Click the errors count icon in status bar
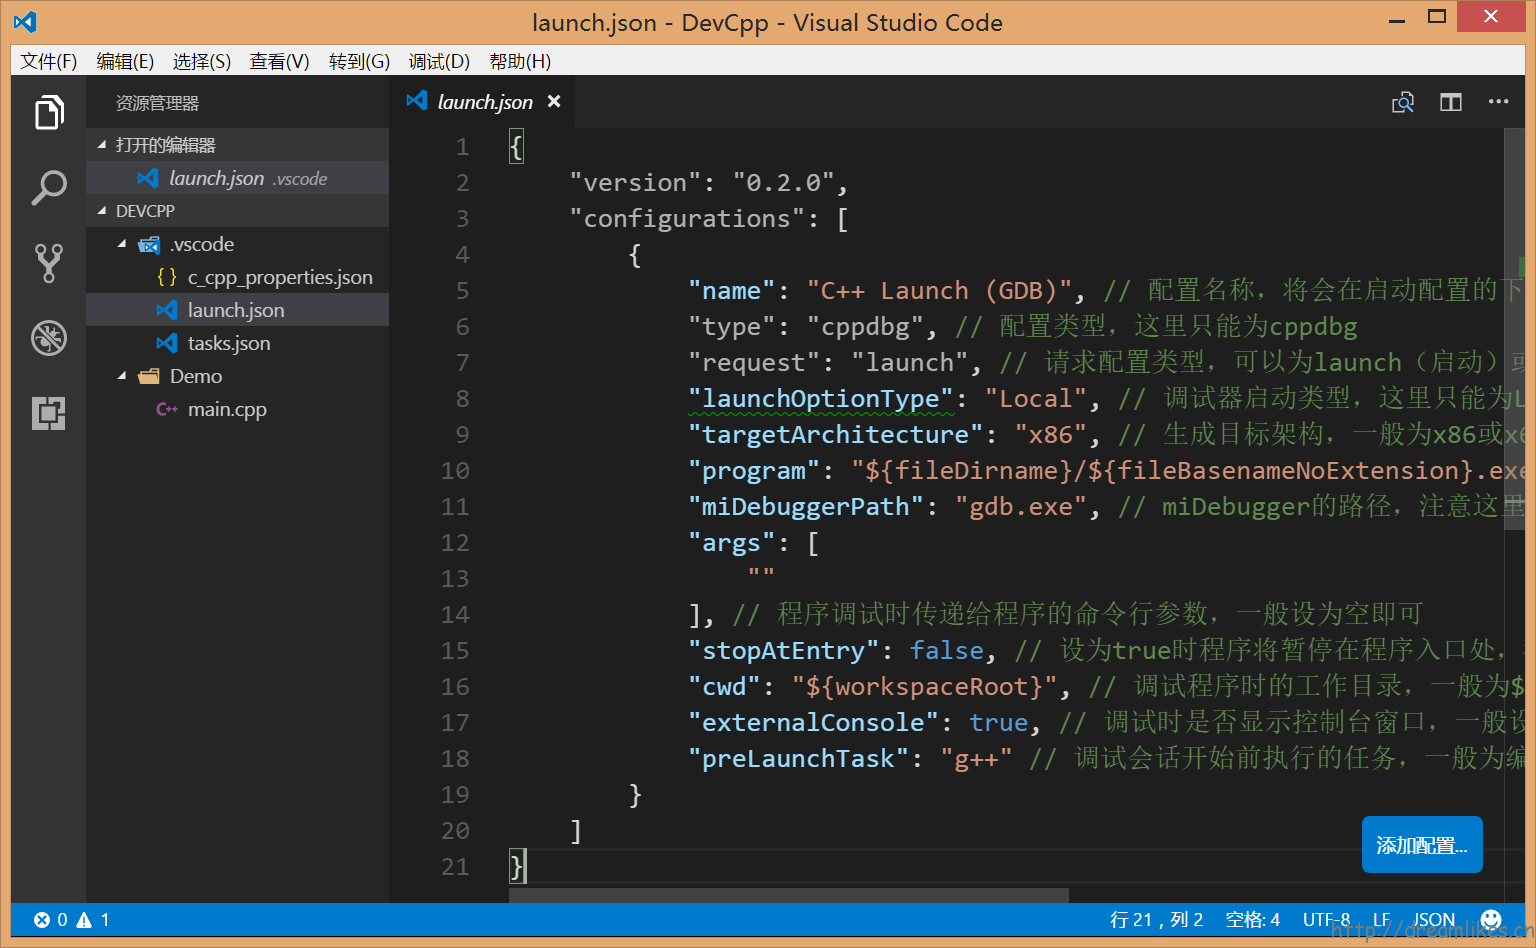 (x=42, y=920)
